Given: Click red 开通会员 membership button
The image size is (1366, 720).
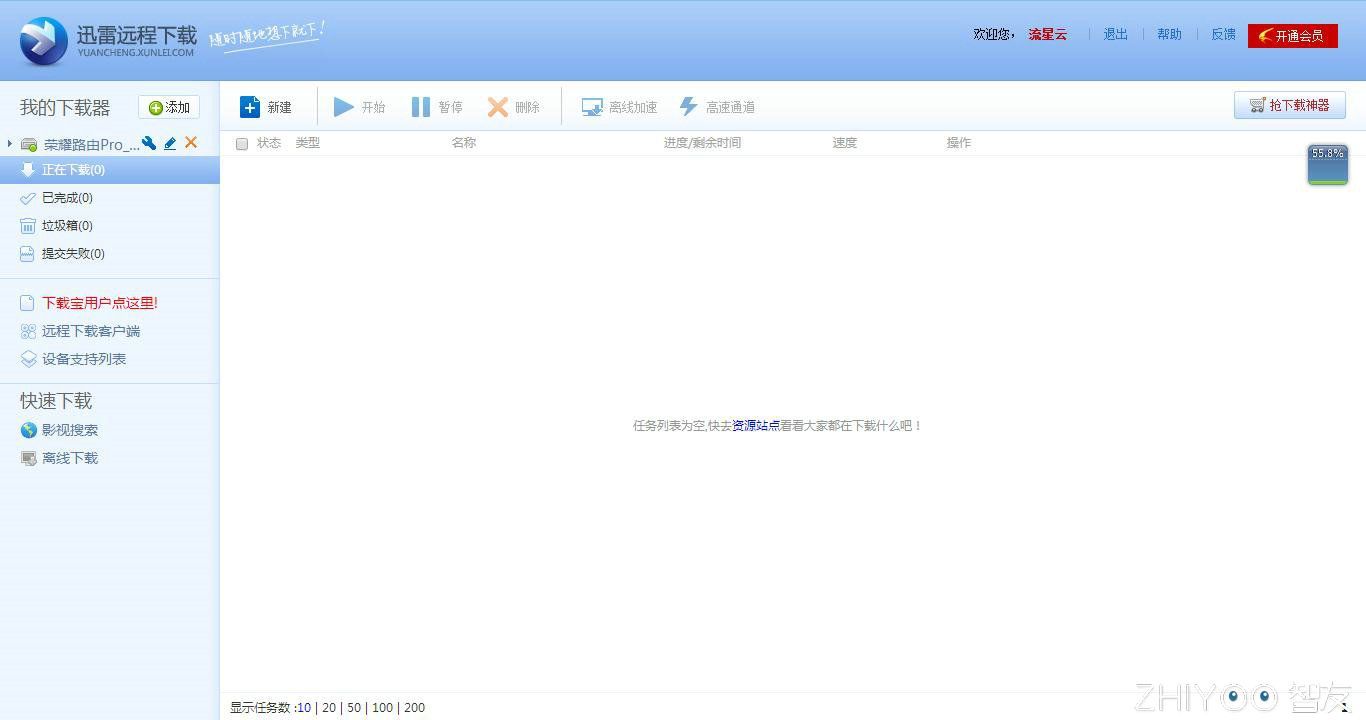Looking at the screenshot, I should [1293, 36].
